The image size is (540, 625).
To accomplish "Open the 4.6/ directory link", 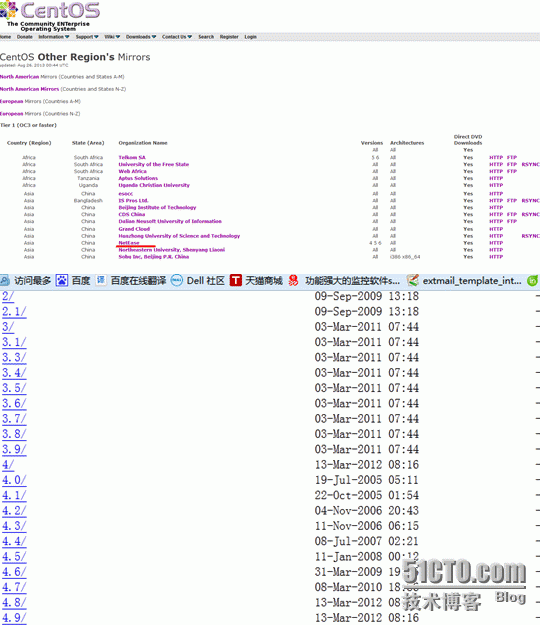I will click(14, 572).
